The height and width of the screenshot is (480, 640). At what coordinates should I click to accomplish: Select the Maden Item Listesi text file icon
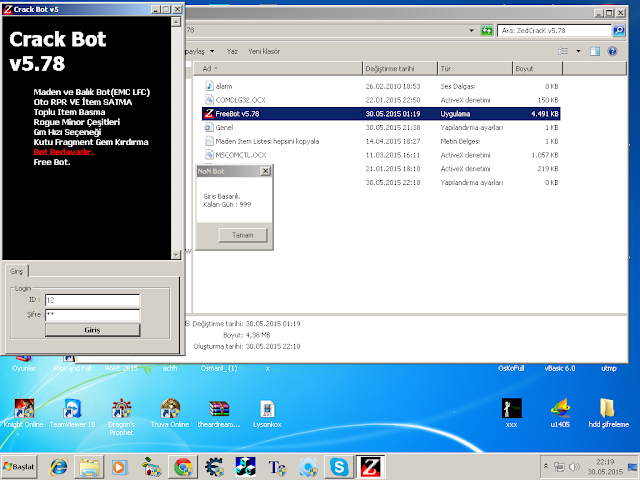[209, 141]
